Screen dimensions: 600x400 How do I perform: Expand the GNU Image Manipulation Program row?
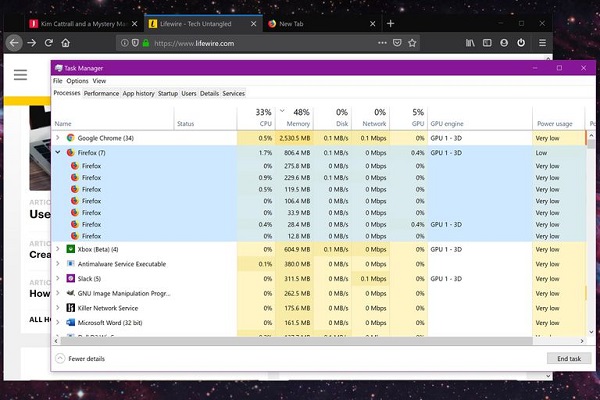pyautogui.click(x=58, y=293)
